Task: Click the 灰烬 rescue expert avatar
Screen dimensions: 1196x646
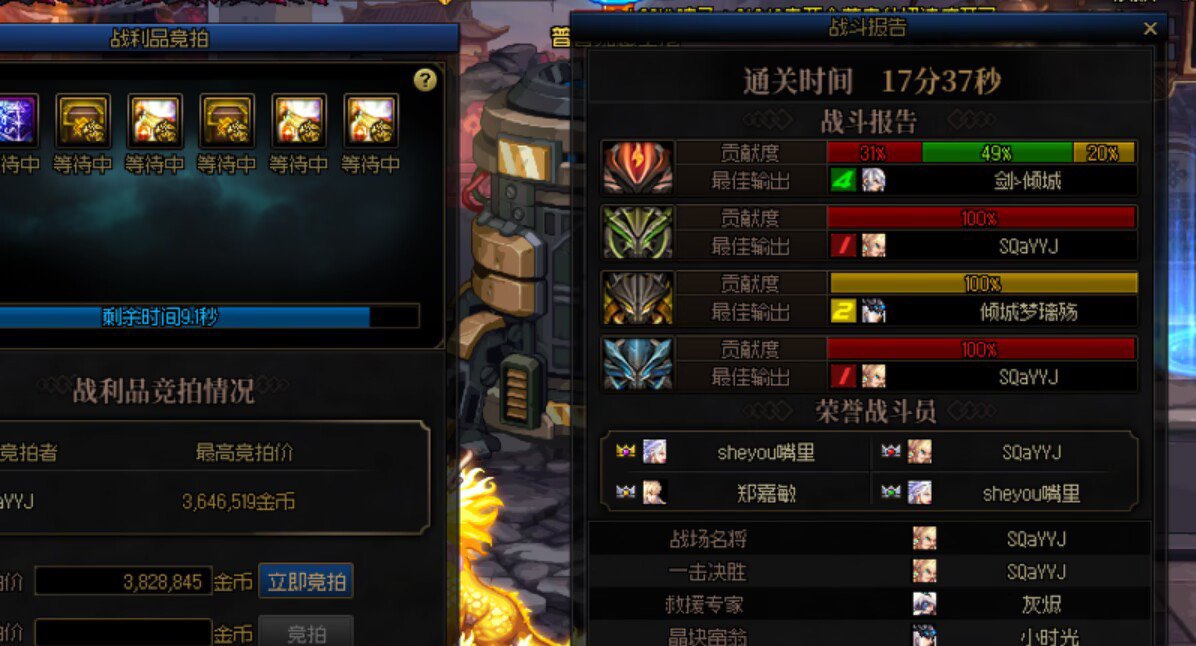Action: click(x=924, y=604)
